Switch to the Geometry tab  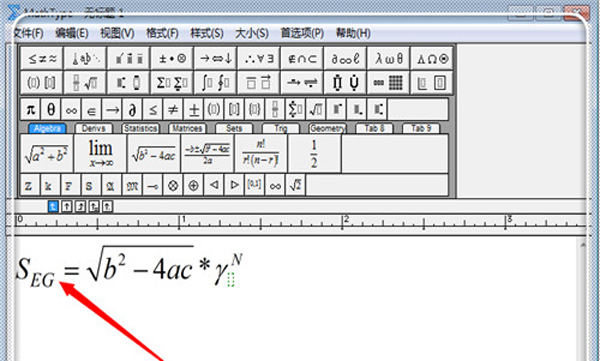(x=327, y=128)
